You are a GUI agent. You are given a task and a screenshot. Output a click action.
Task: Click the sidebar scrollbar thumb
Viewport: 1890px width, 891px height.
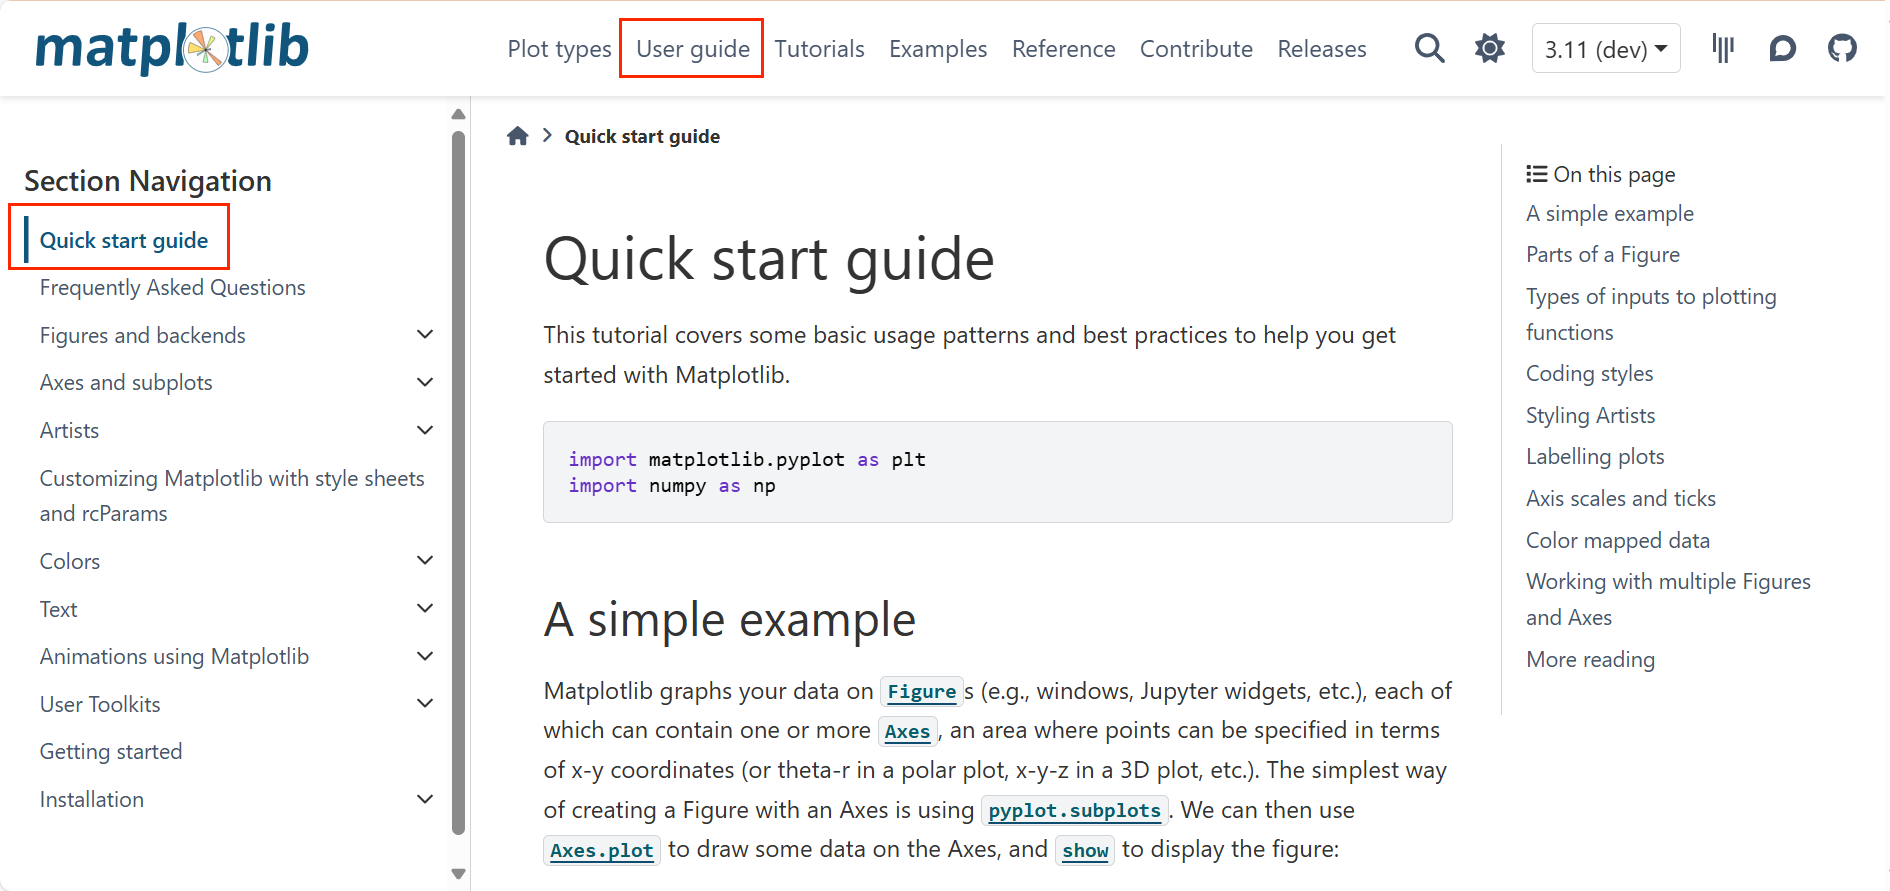pyautogui.click(x=458, y=483)
